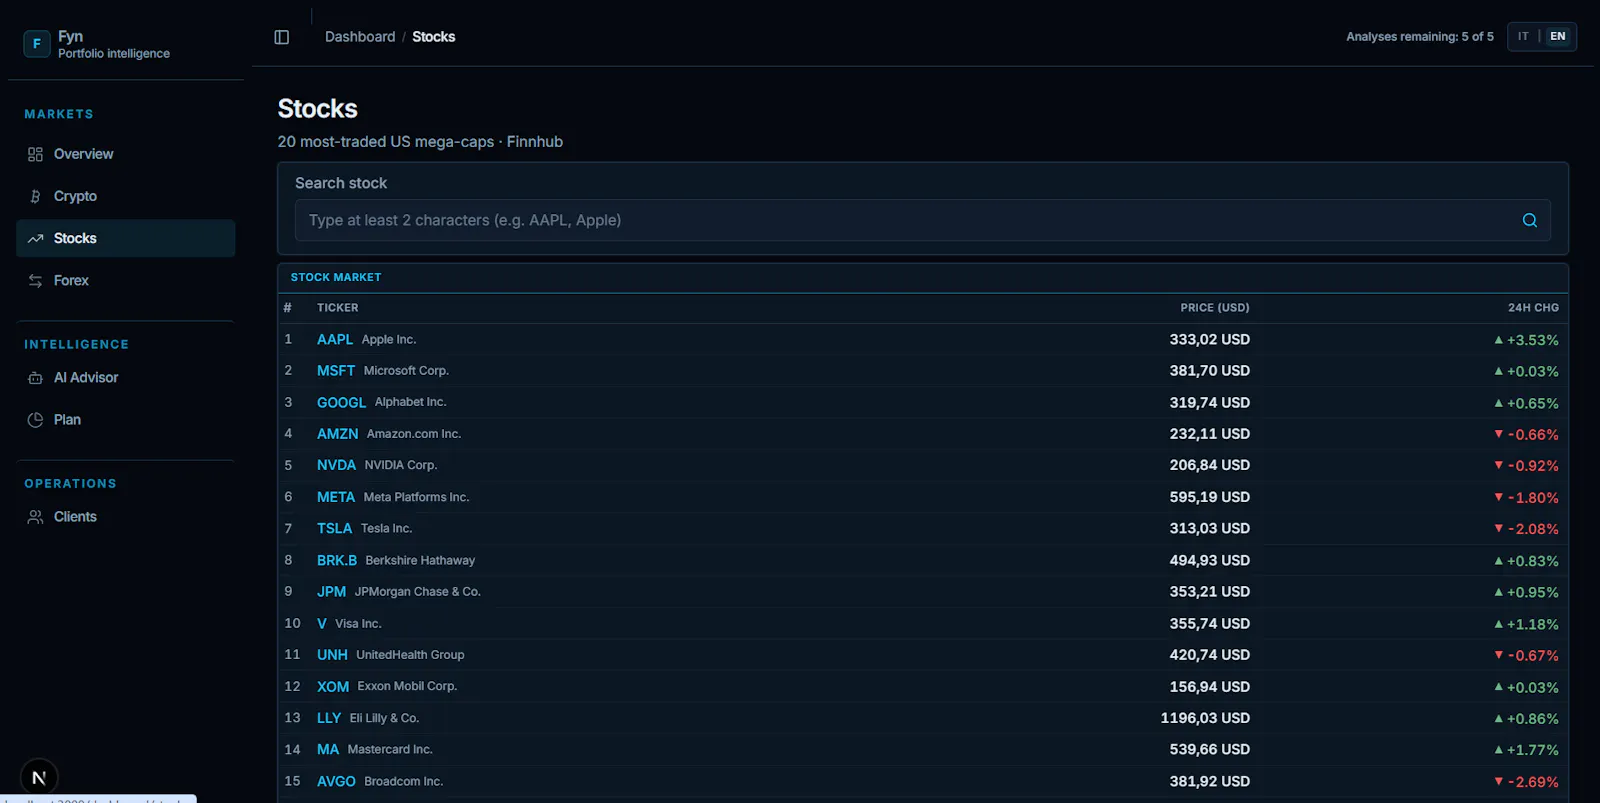This screenshot has height=803, width=1600.
Task: Click the Overview grid icon
Action: 36,154
